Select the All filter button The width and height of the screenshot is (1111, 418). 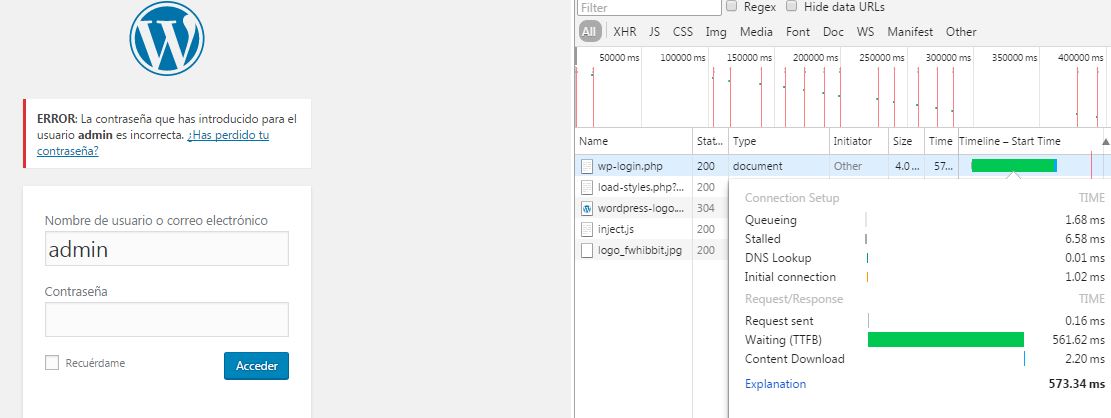(x=589, y=32)
